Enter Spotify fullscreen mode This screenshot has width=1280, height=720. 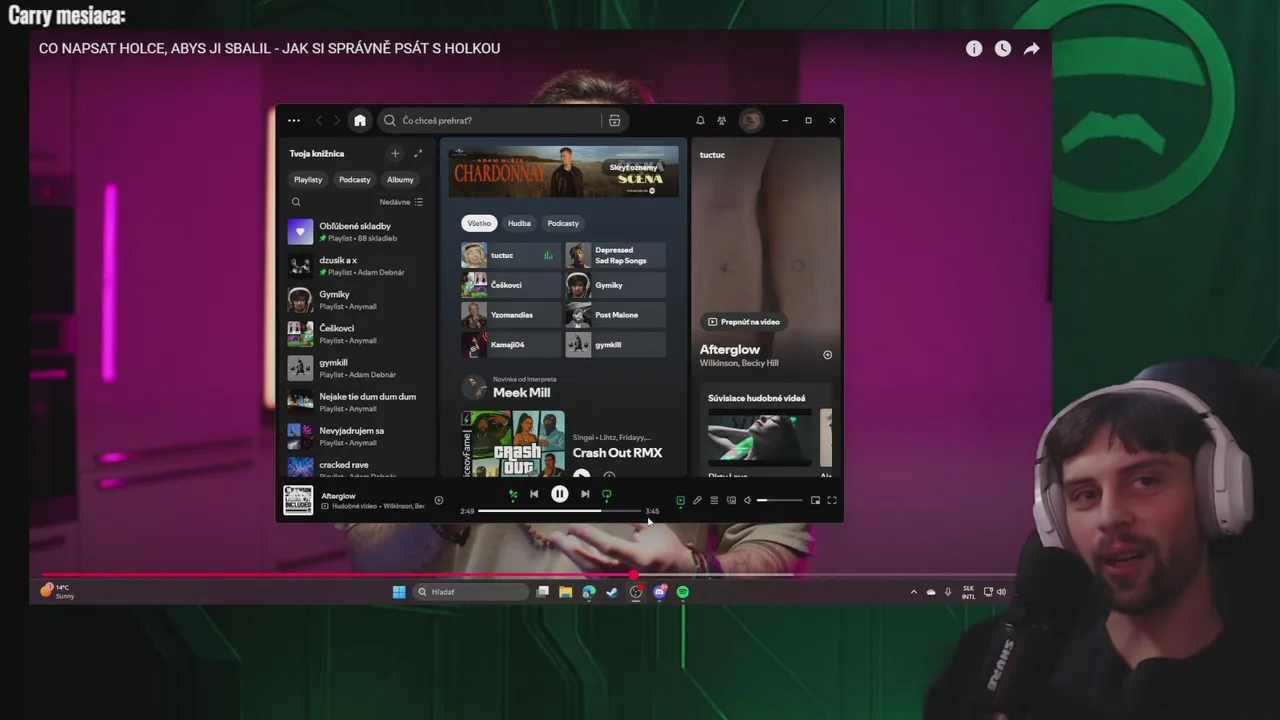click(x=831, y=500)
